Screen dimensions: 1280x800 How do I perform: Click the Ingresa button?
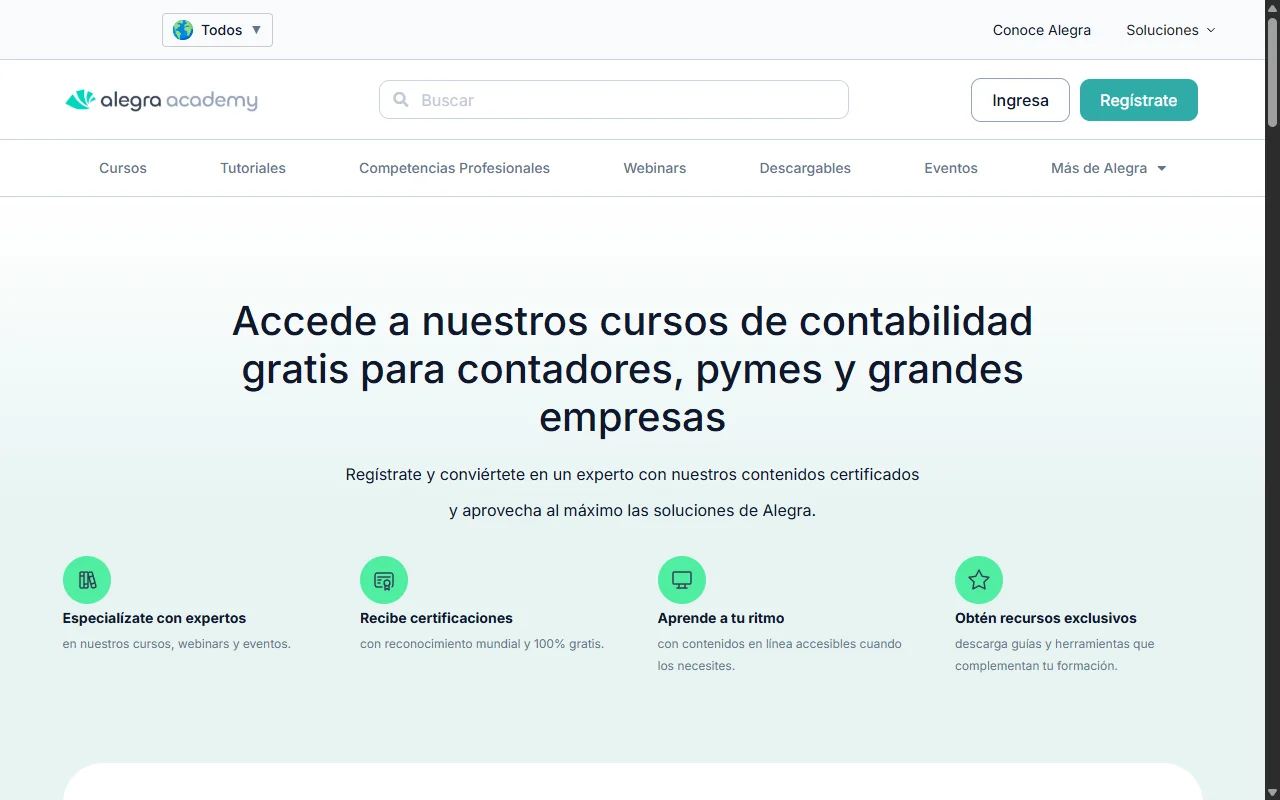point(1020,100)
